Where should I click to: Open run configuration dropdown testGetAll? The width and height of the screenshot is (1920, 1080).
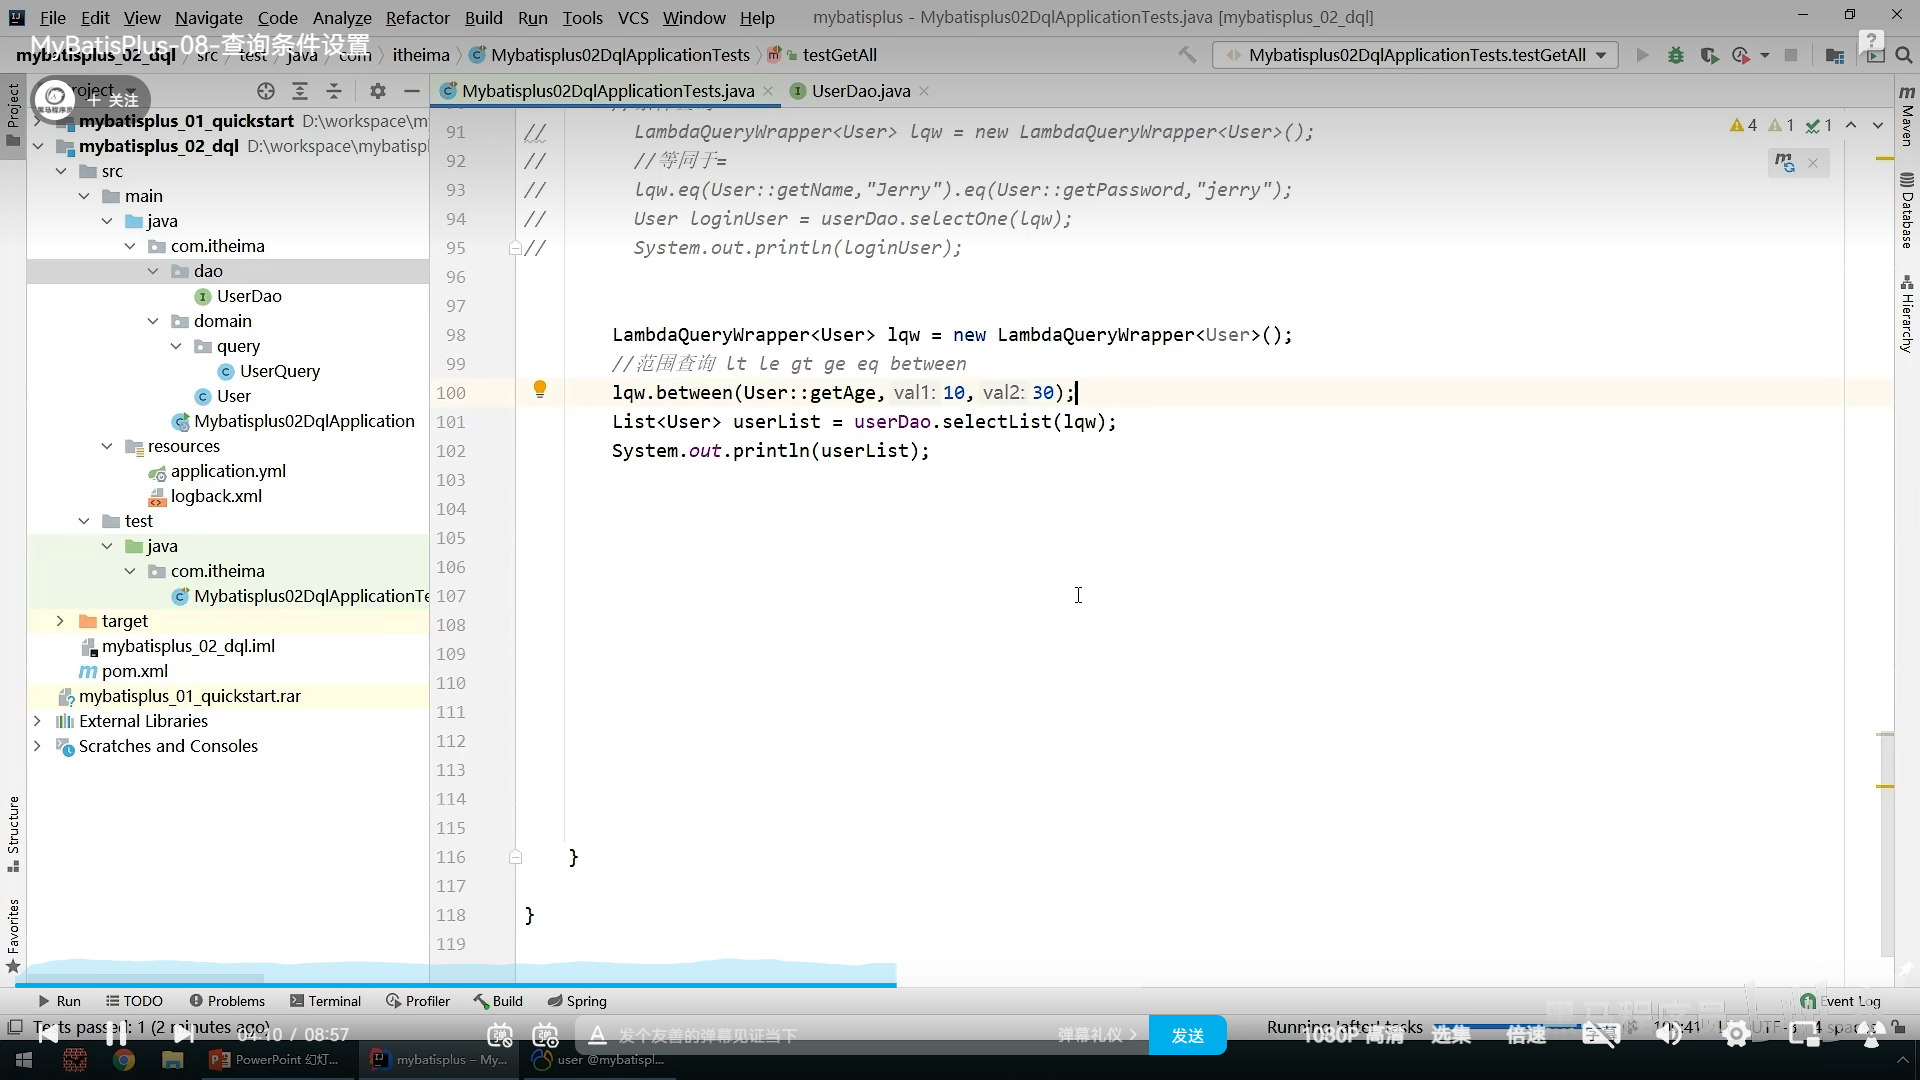coord(1415,55)
